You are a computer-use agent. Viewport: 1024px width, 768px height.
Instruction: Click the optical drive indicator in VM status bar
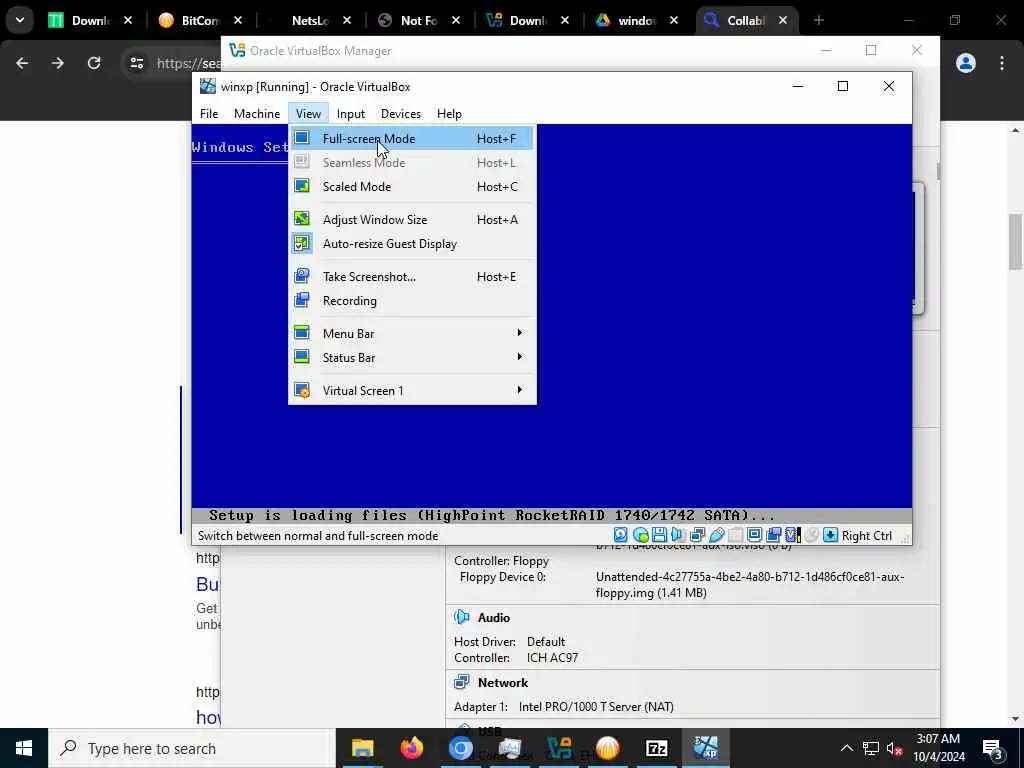pyautogui.click(x=640, y=536)
